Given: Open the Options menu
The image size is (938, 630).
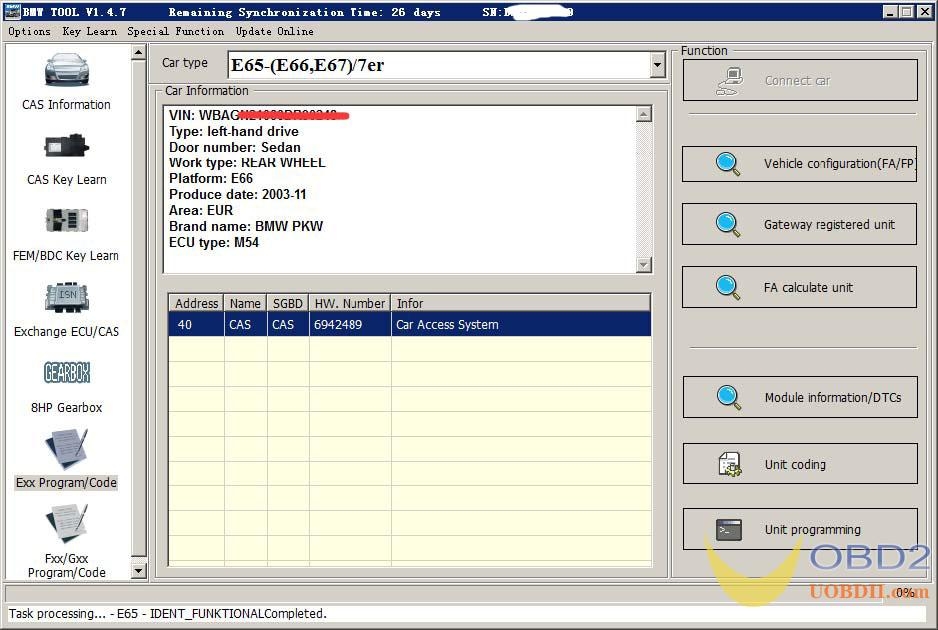Looking at the screenshot, I should (x=29, y=31).
